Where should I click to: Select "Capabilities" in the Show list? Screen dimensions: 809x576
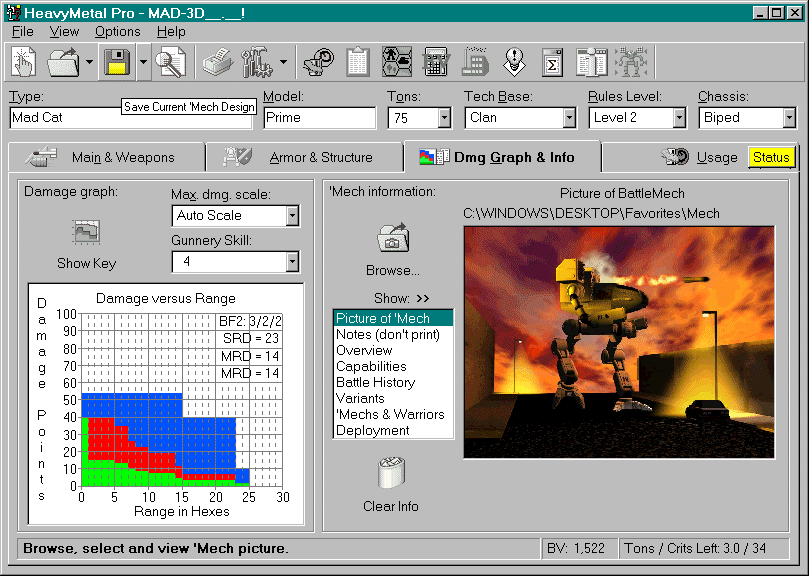coord(393,366)
